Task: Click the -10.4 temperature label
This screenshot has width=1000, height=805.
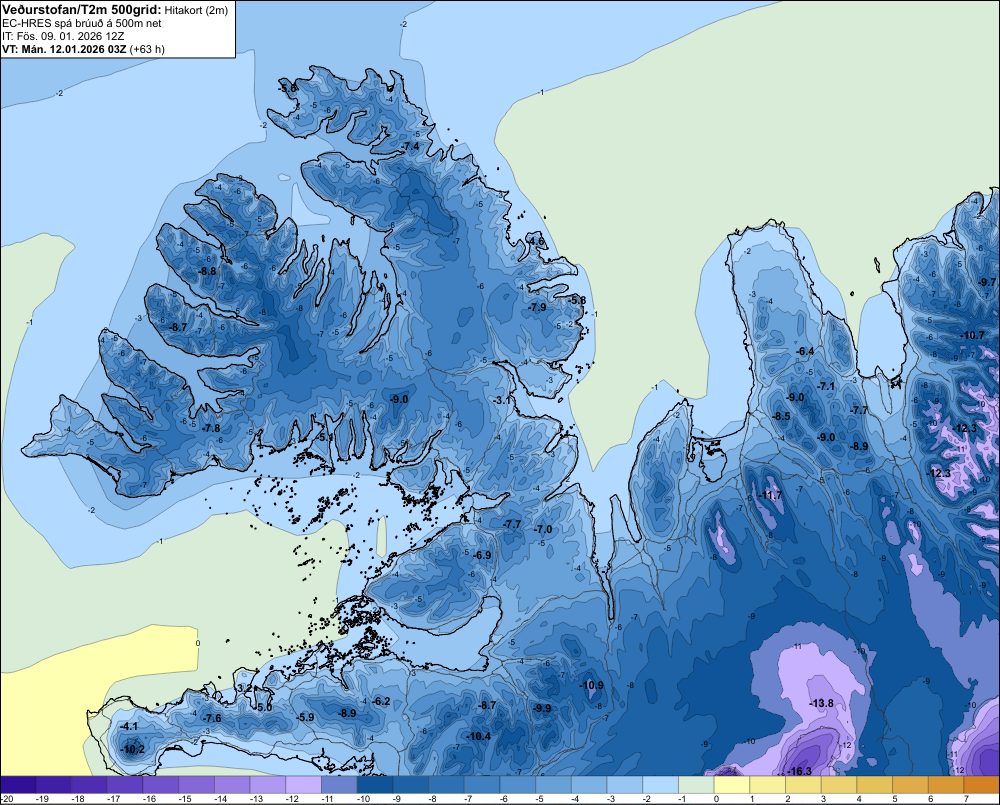Action: point(478,737)
